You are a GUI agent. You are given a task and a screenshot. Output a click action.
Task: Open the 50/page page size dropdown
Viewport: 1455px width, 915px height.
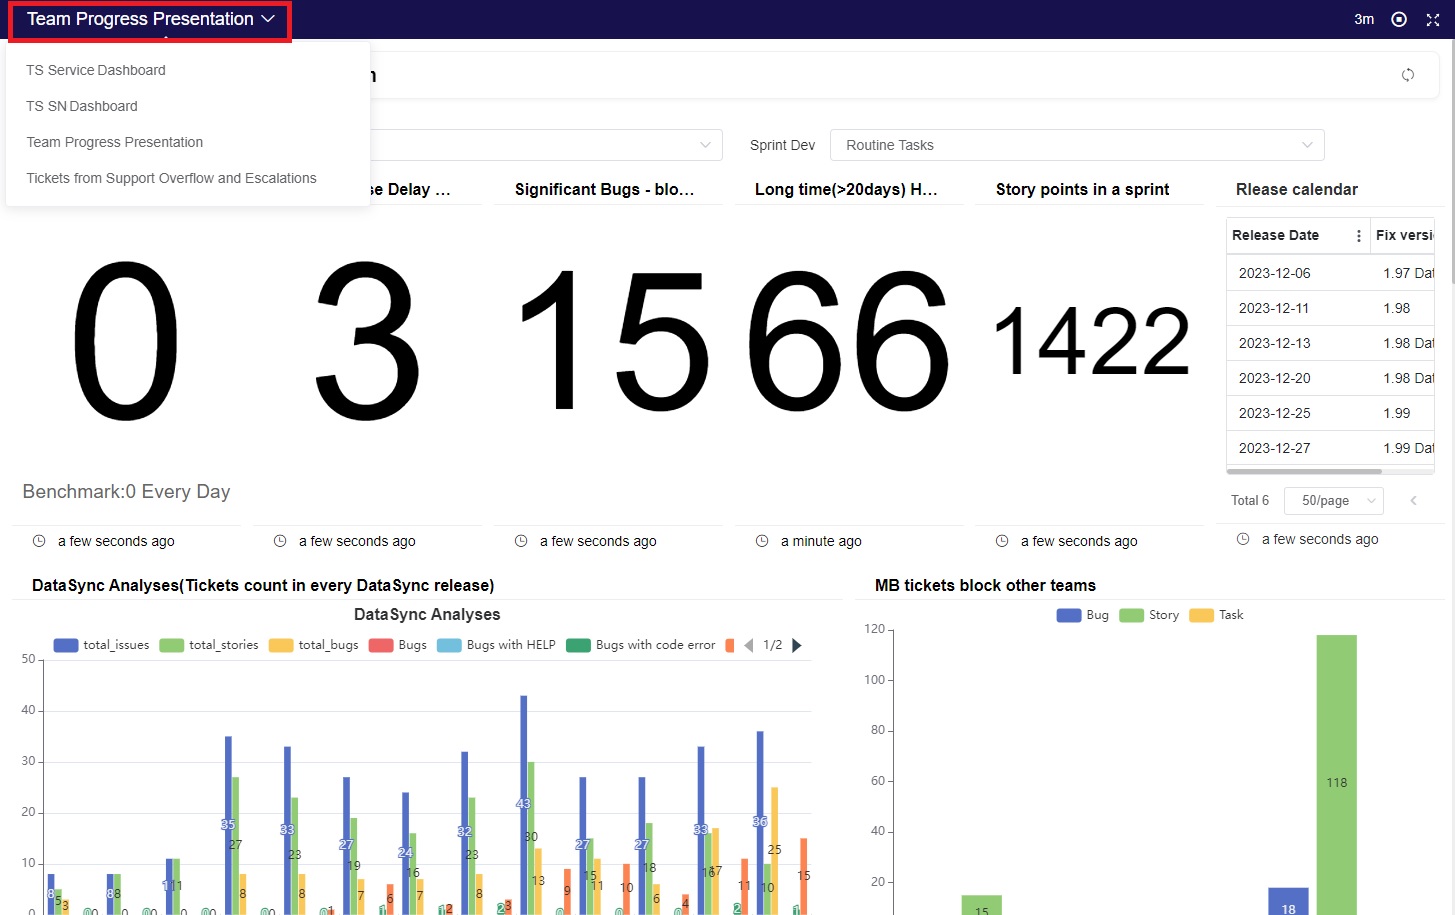[1333, 500]
